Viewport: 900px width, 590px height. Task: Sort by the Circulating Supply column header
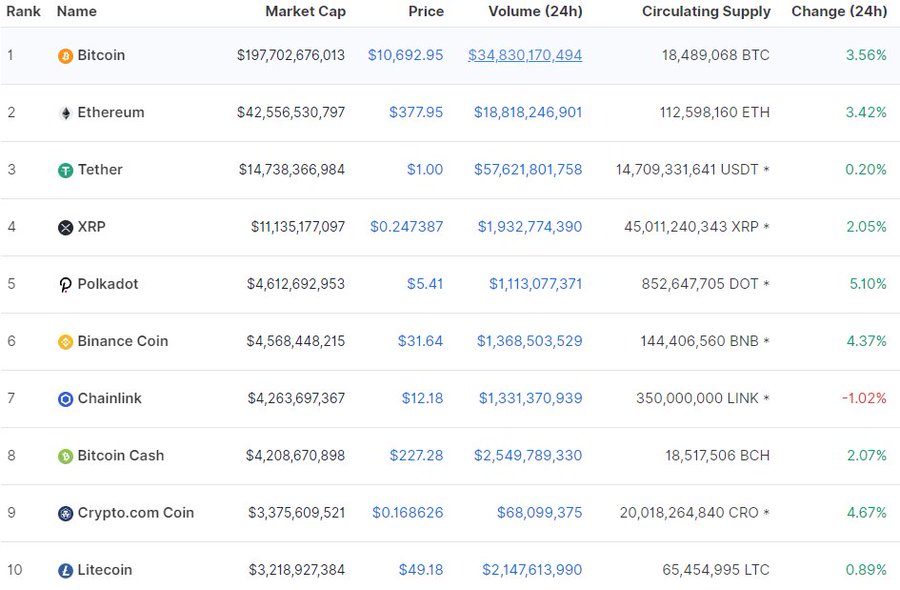pyautogui.click(x=706, y=11)
